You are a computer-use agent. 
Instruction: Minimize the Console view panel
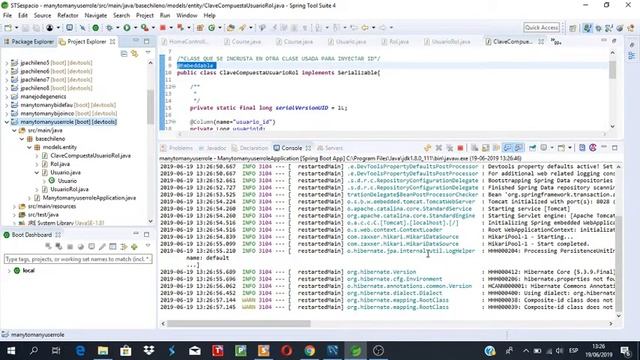[x=604, y=148]
